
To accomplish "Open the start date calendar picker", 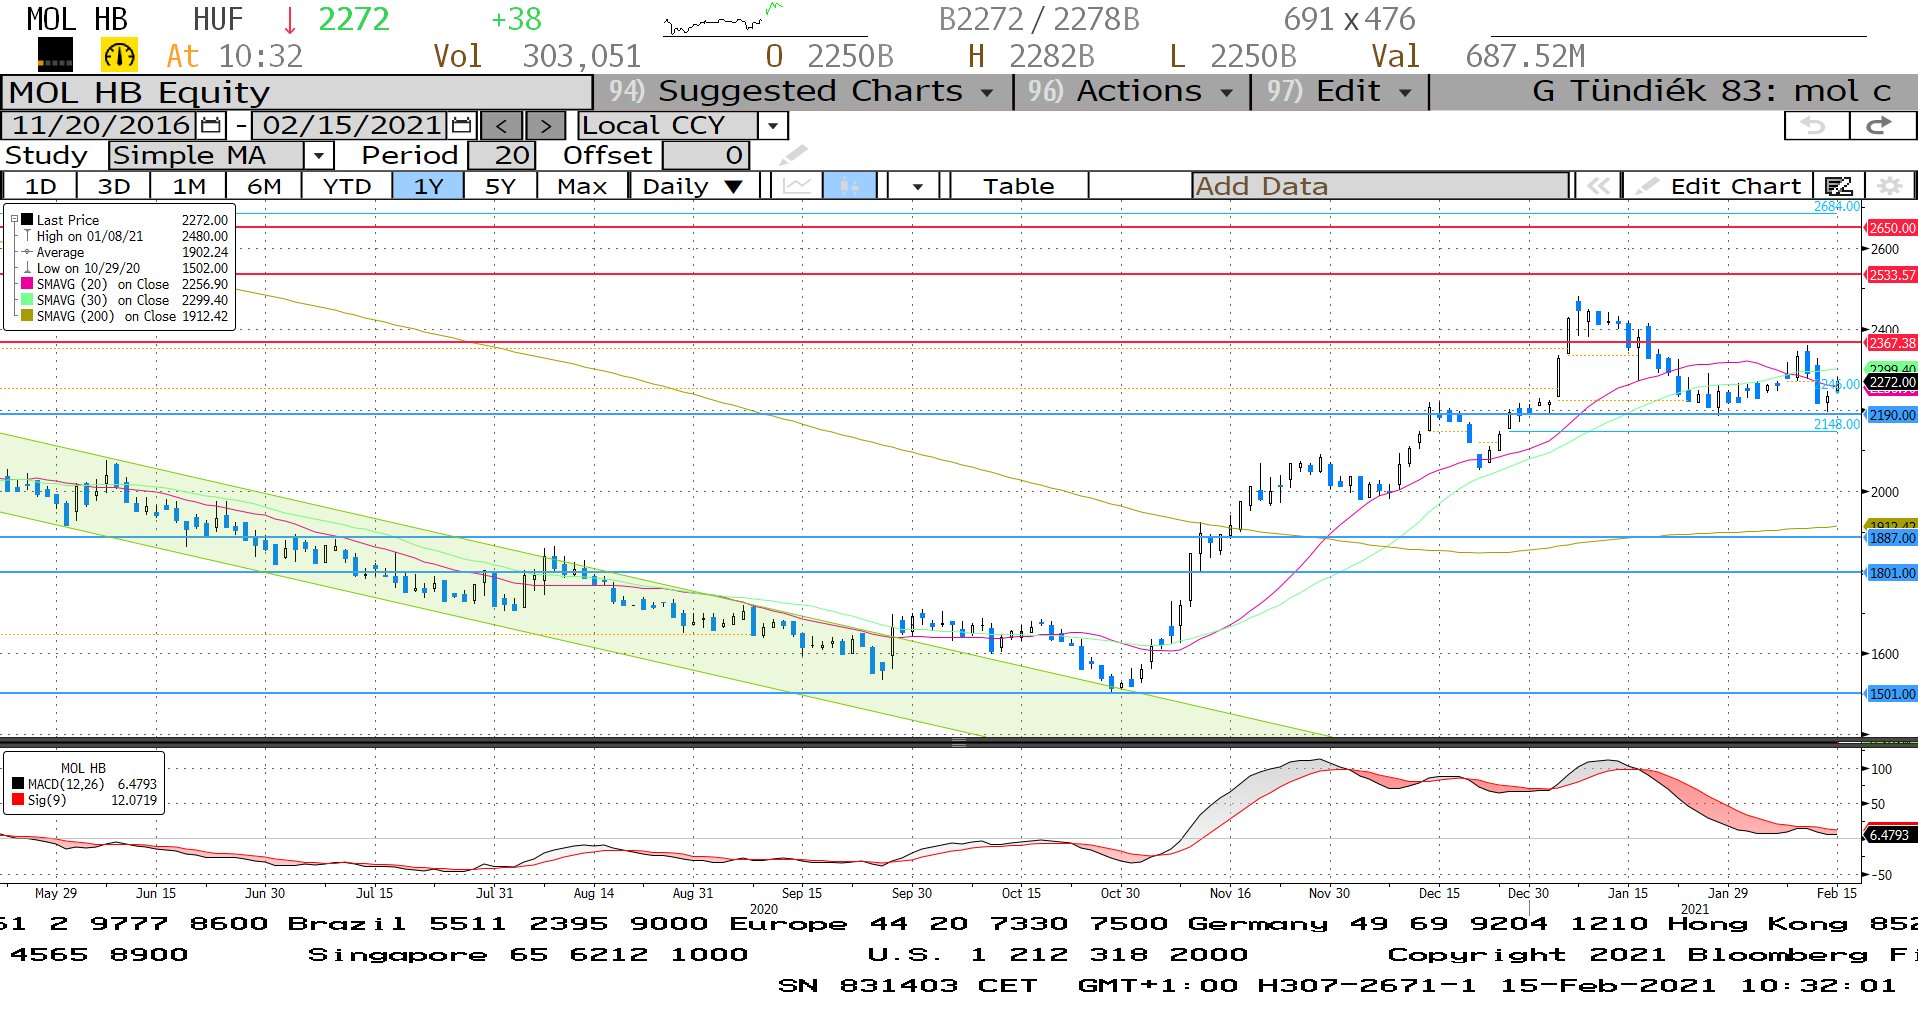I will point(211,126).
